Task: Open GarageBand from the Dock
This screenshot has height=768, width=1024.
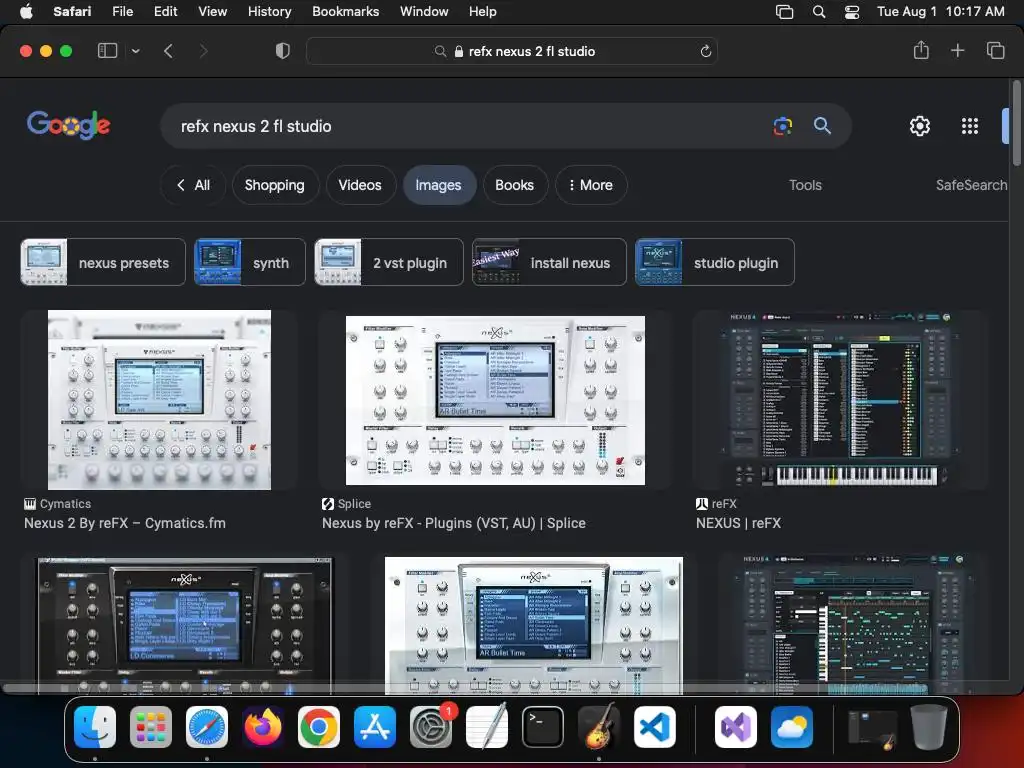Action: (599, 726)
